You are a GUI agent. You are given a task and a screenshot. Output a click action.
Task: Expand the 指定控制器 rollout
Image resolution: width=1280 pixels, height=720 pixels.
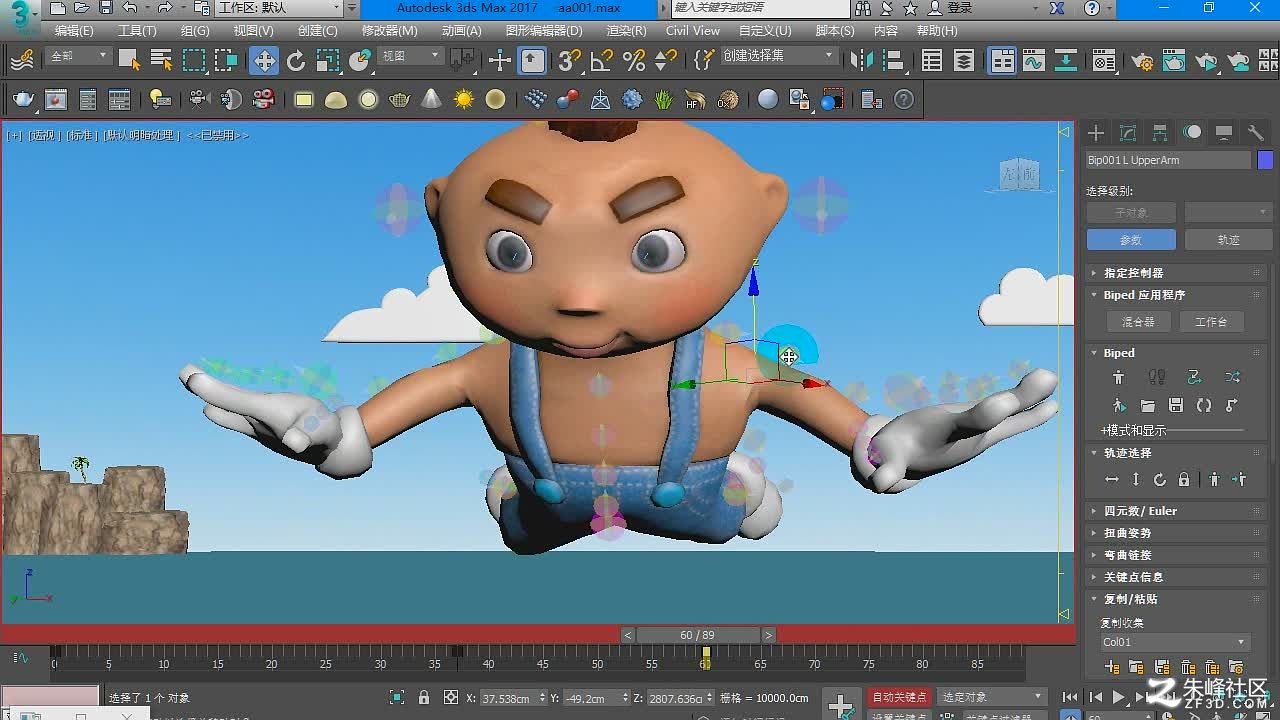point(1174,273)
